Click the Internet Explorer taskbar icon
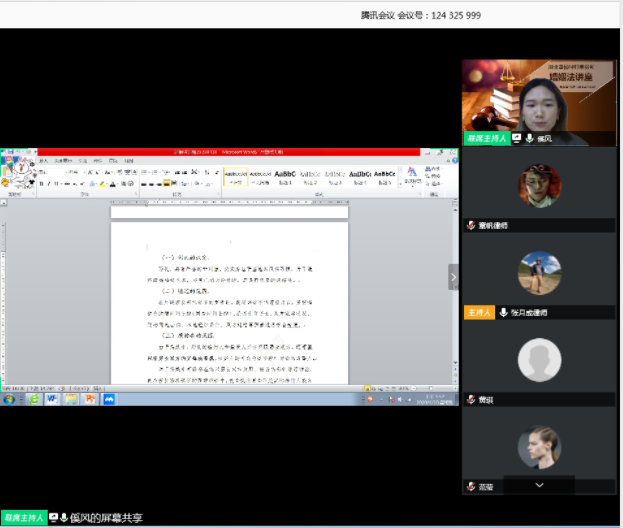This screenshot has width=623, height=528. [x=33, y=398]
